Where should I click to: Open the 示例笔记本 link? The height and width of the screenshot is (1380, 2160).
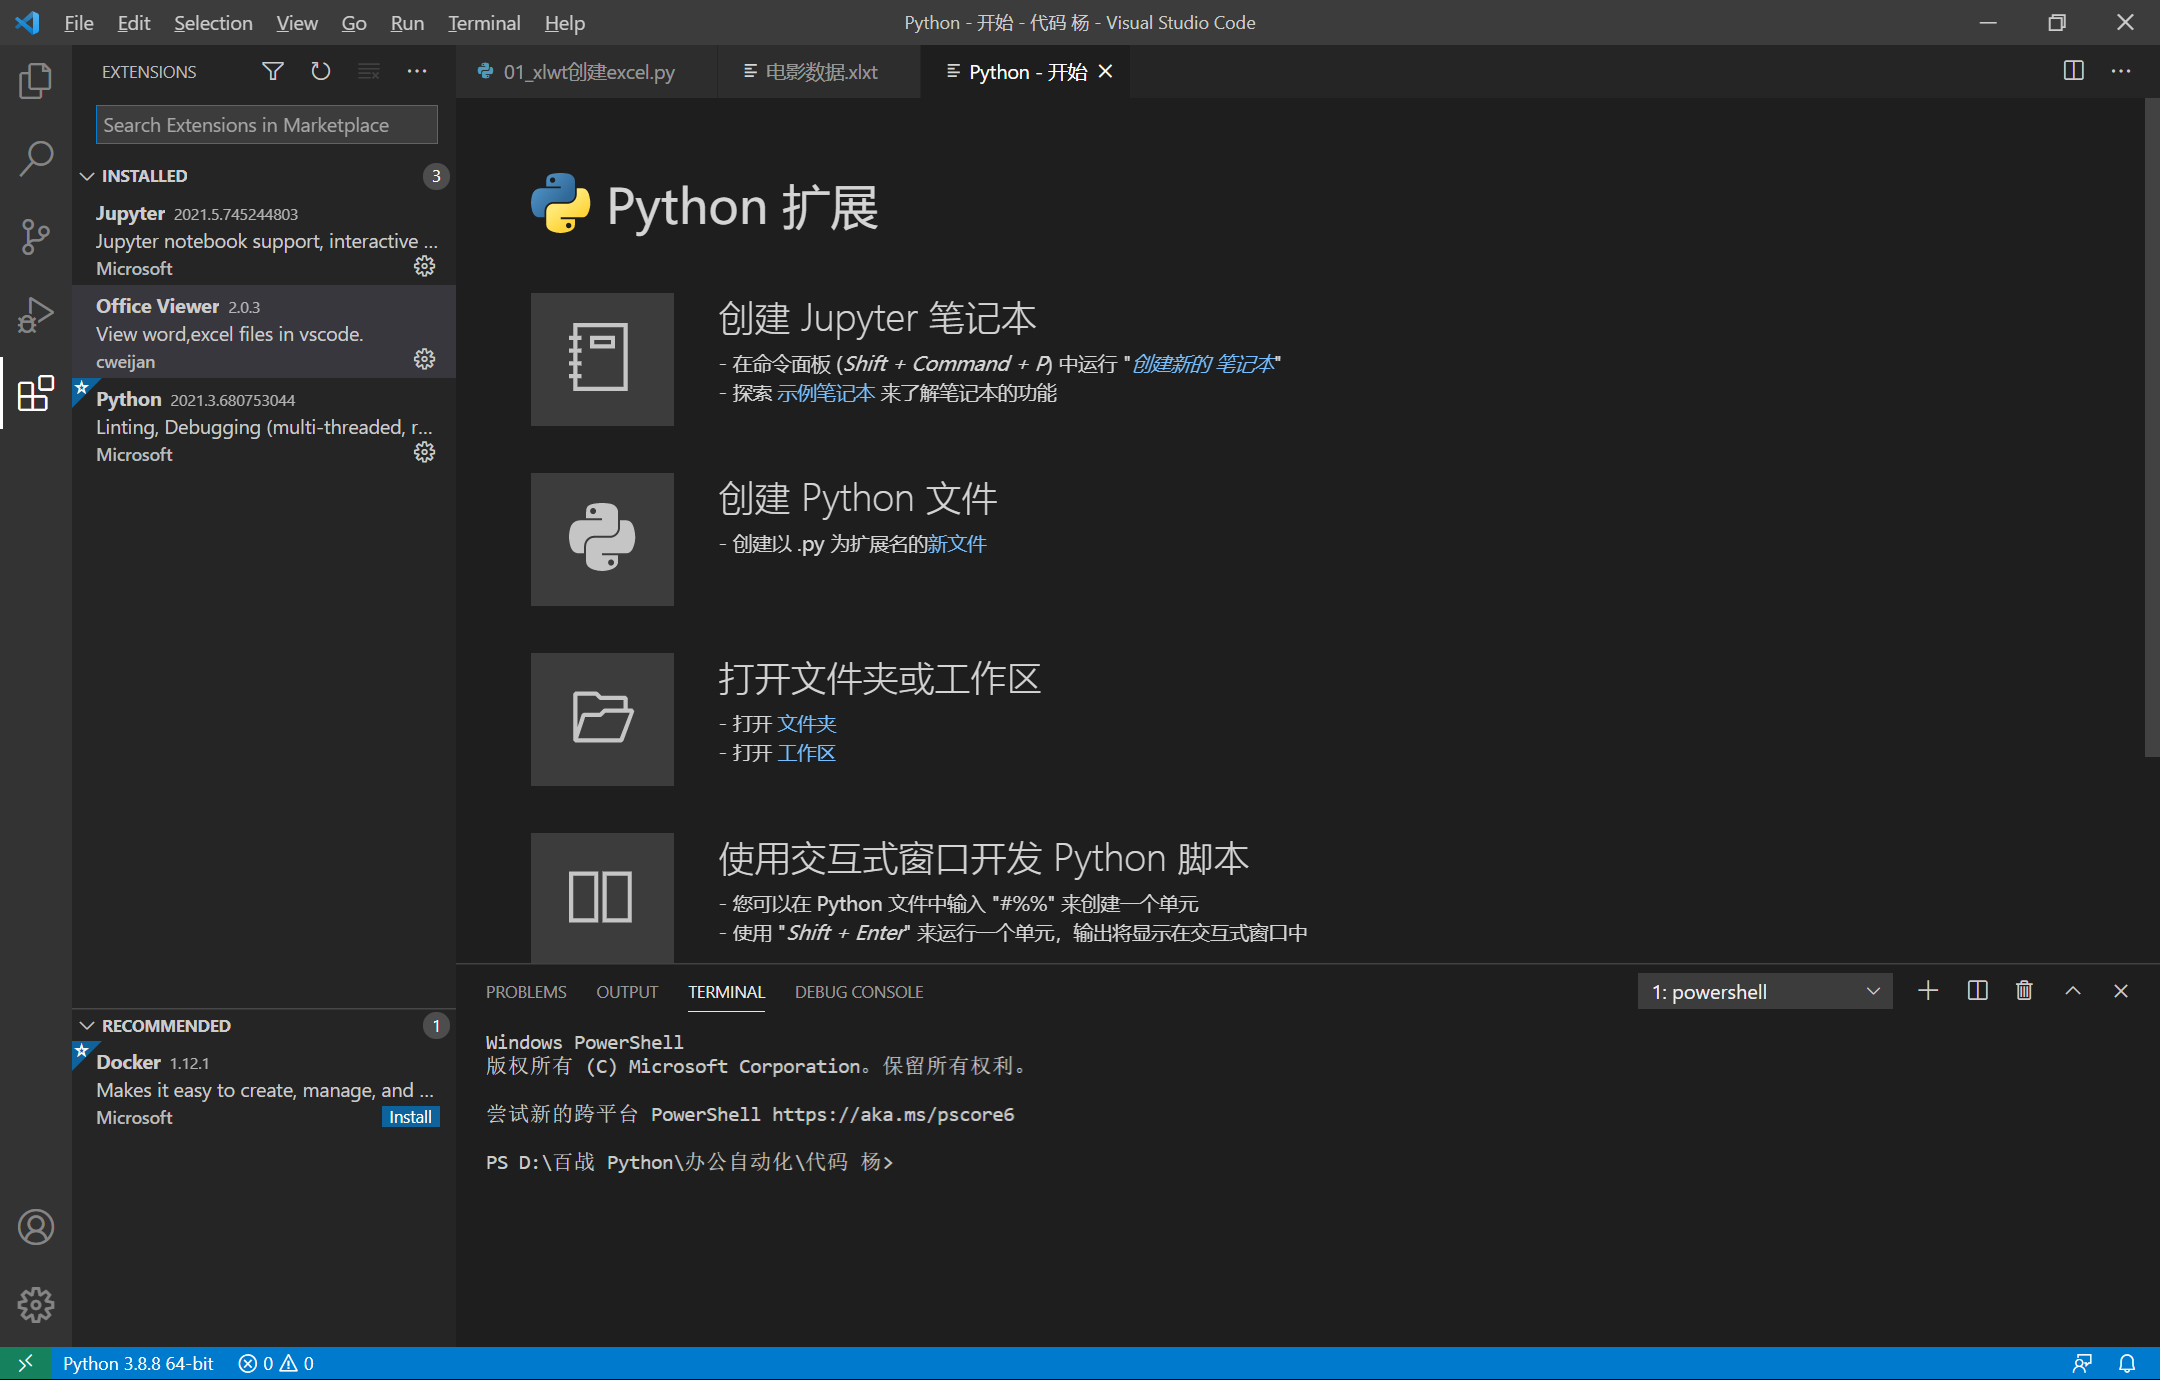(x=826, y=393)
